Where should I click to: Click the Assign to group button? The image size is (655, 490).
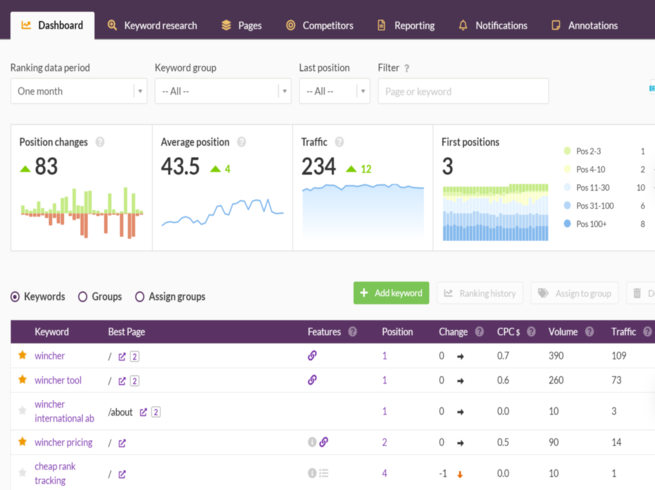[x=575, y=293]
